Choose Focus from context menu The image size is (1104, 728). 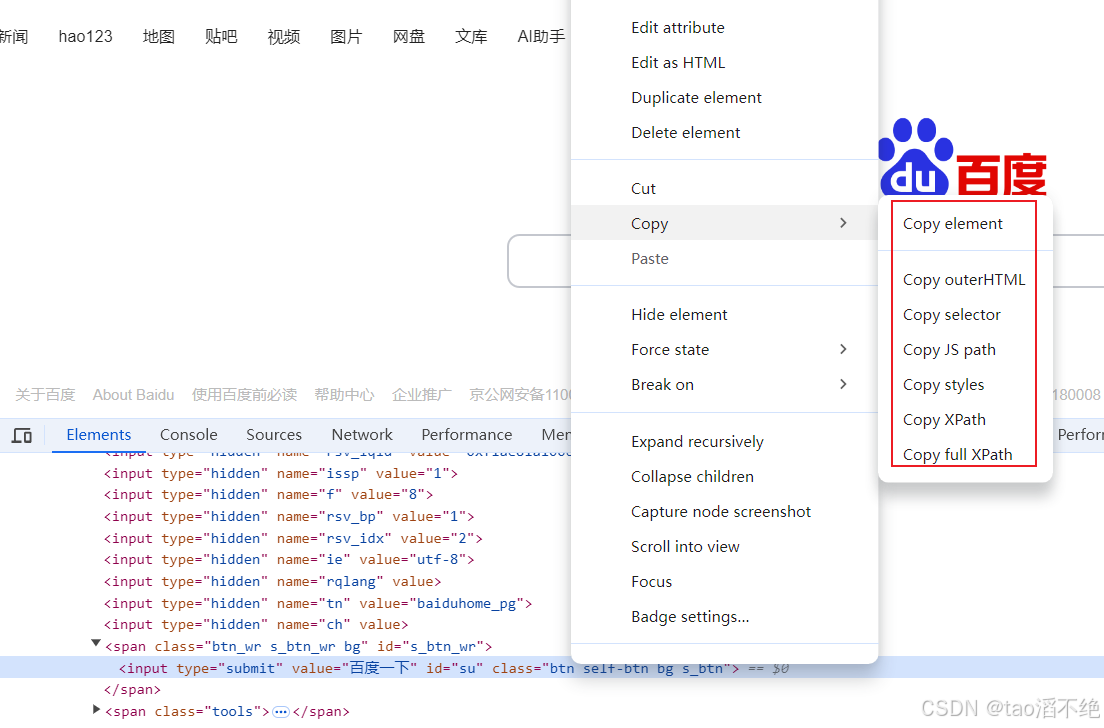click(x=651, y=582)
